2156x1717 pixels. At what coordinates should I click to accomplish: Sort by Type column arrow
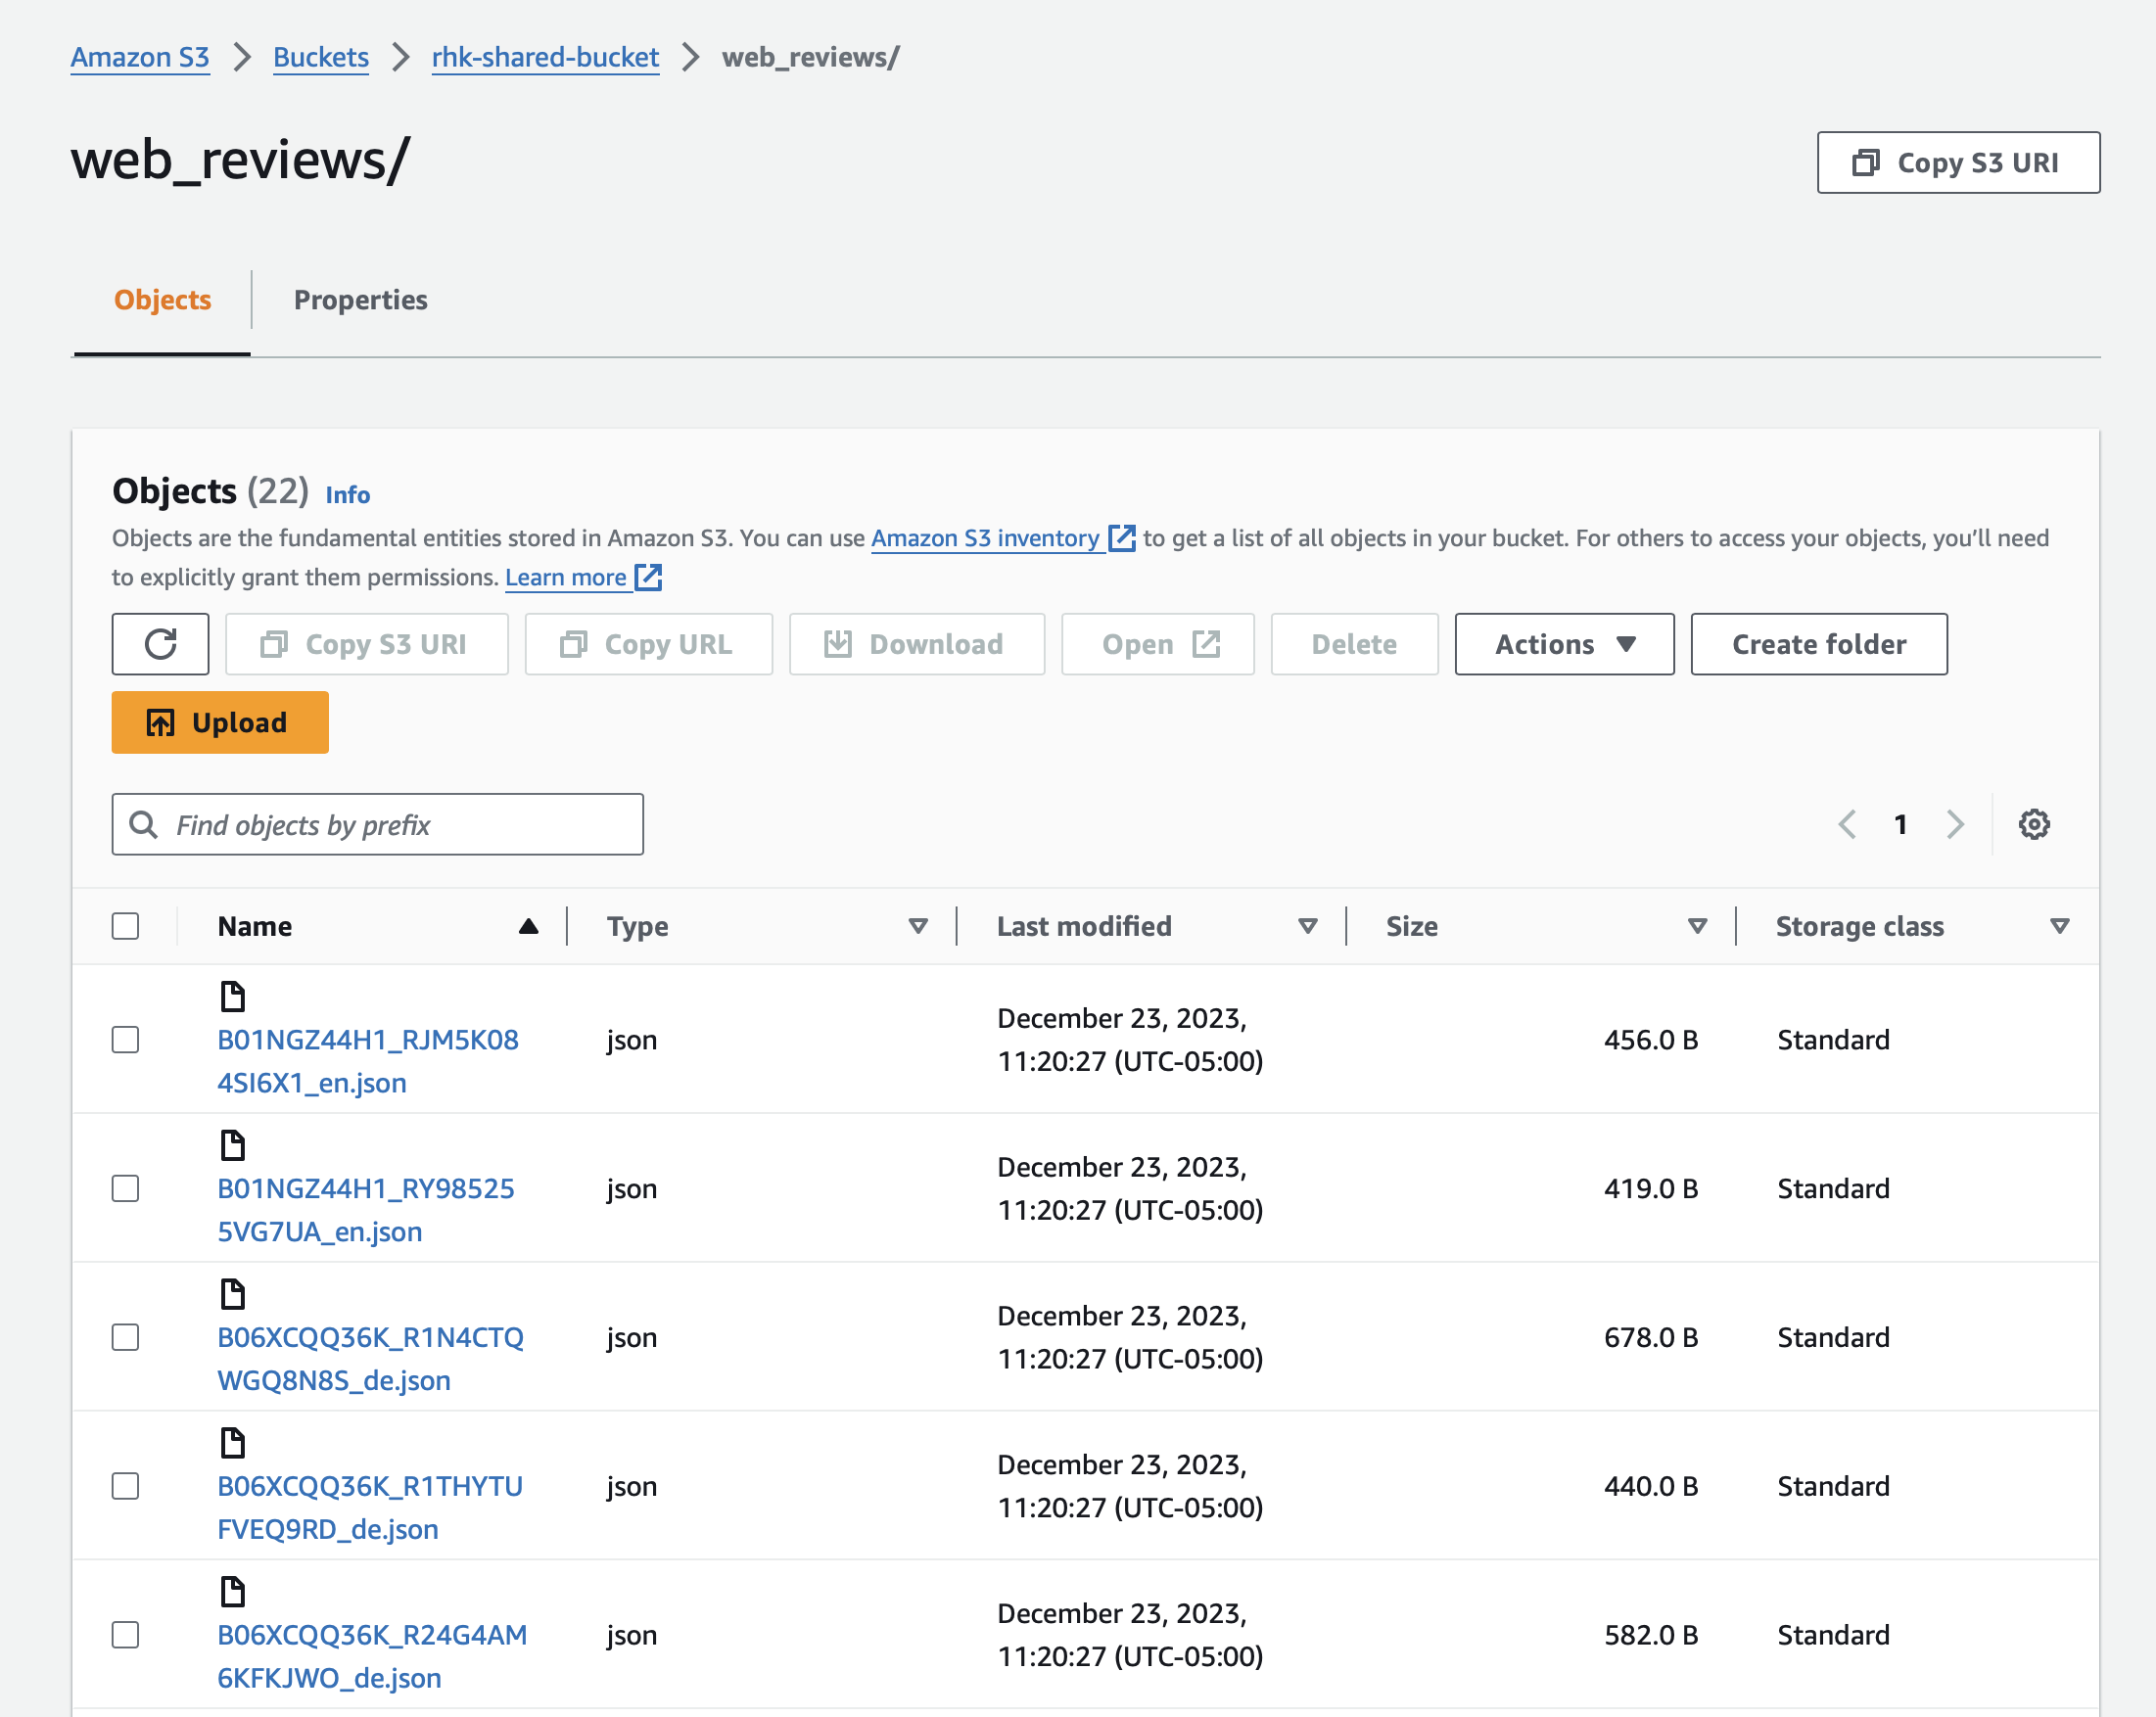pos(917,926)
